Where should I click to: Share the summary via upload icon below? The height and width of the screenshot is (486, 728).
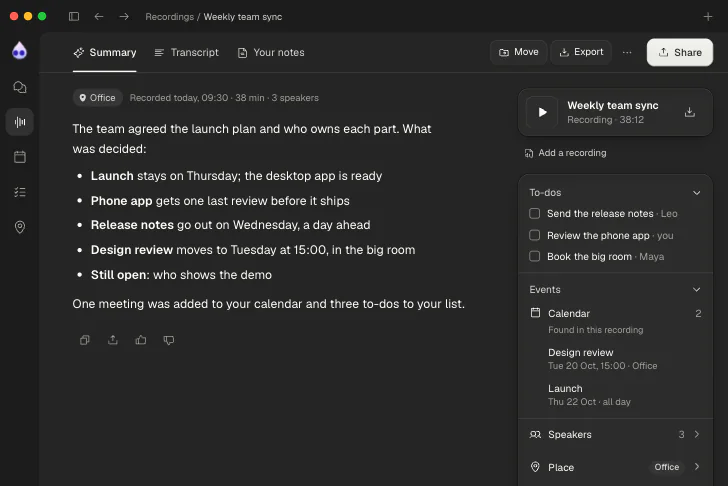click(113, 340)
